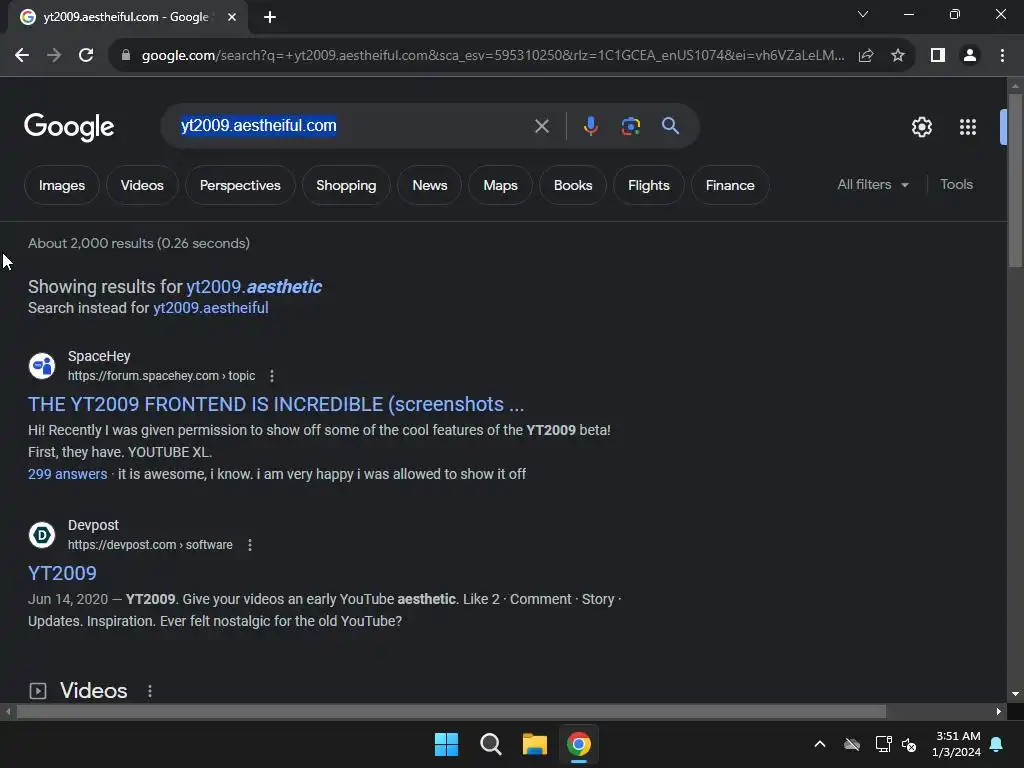Open the Chrome three-dot menu
The image size is (1024, 768).
pyautogui.click(x=1002, y=56)
